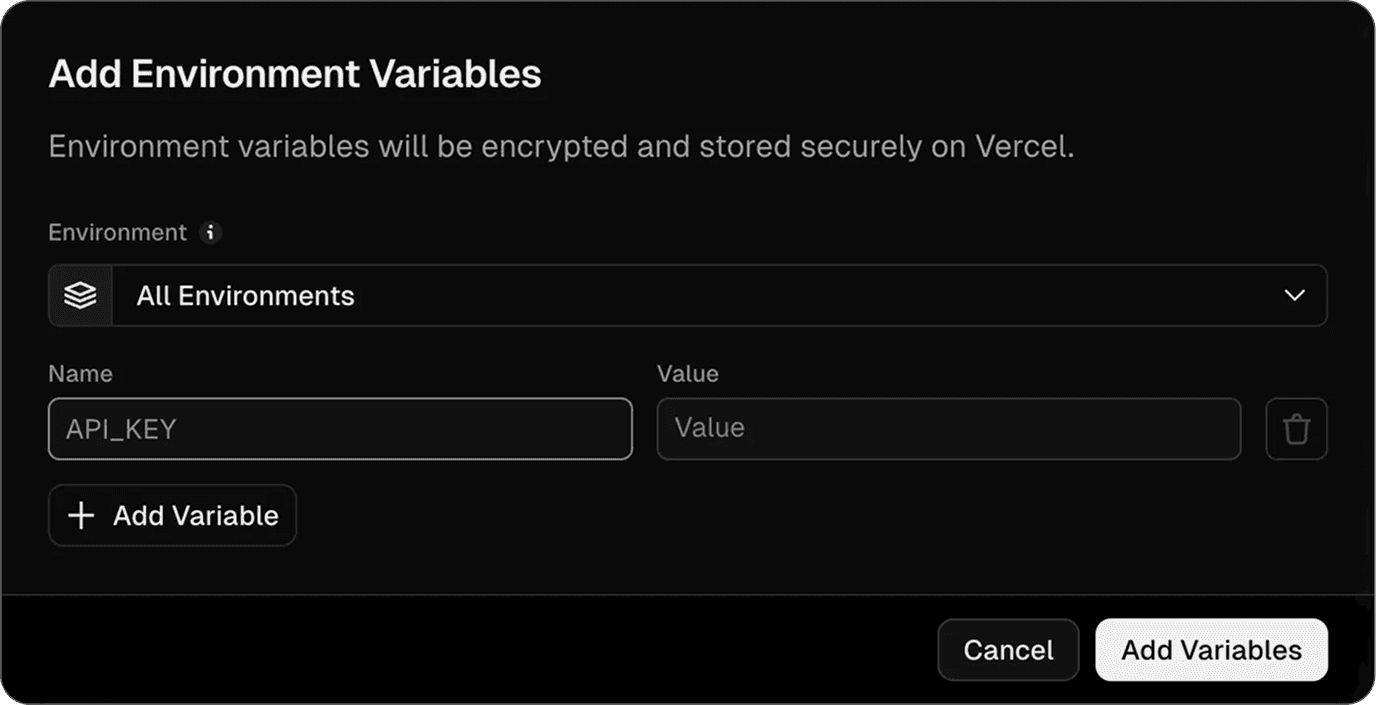Click the Name column label

click(x=80, y=373)
